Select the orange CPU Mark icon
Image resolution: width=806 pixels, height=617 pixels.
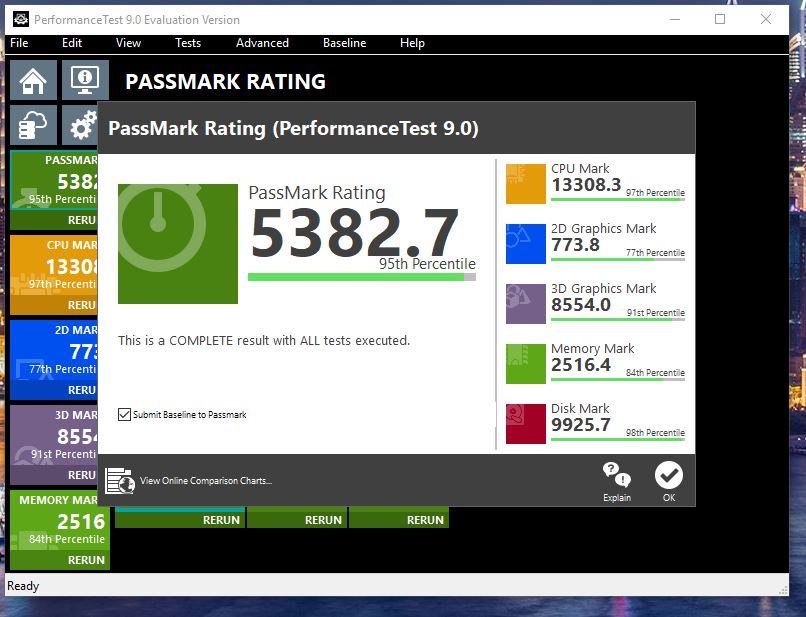pos(526,184)
